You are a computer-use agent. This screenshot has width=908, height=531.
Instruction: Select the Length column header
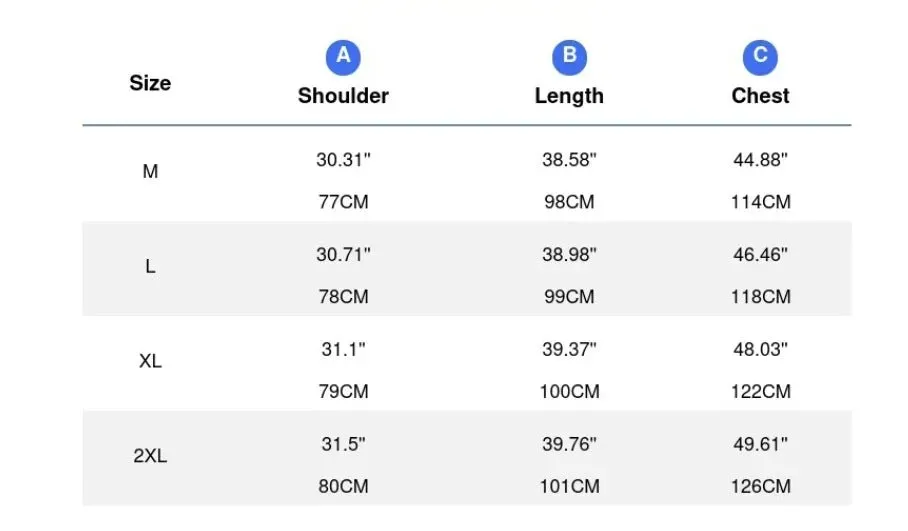569,96
